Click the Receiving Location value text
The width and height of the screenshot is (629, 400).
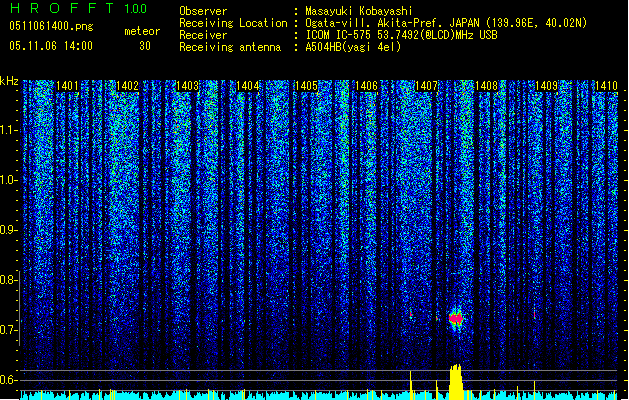[x=446, y=23]
